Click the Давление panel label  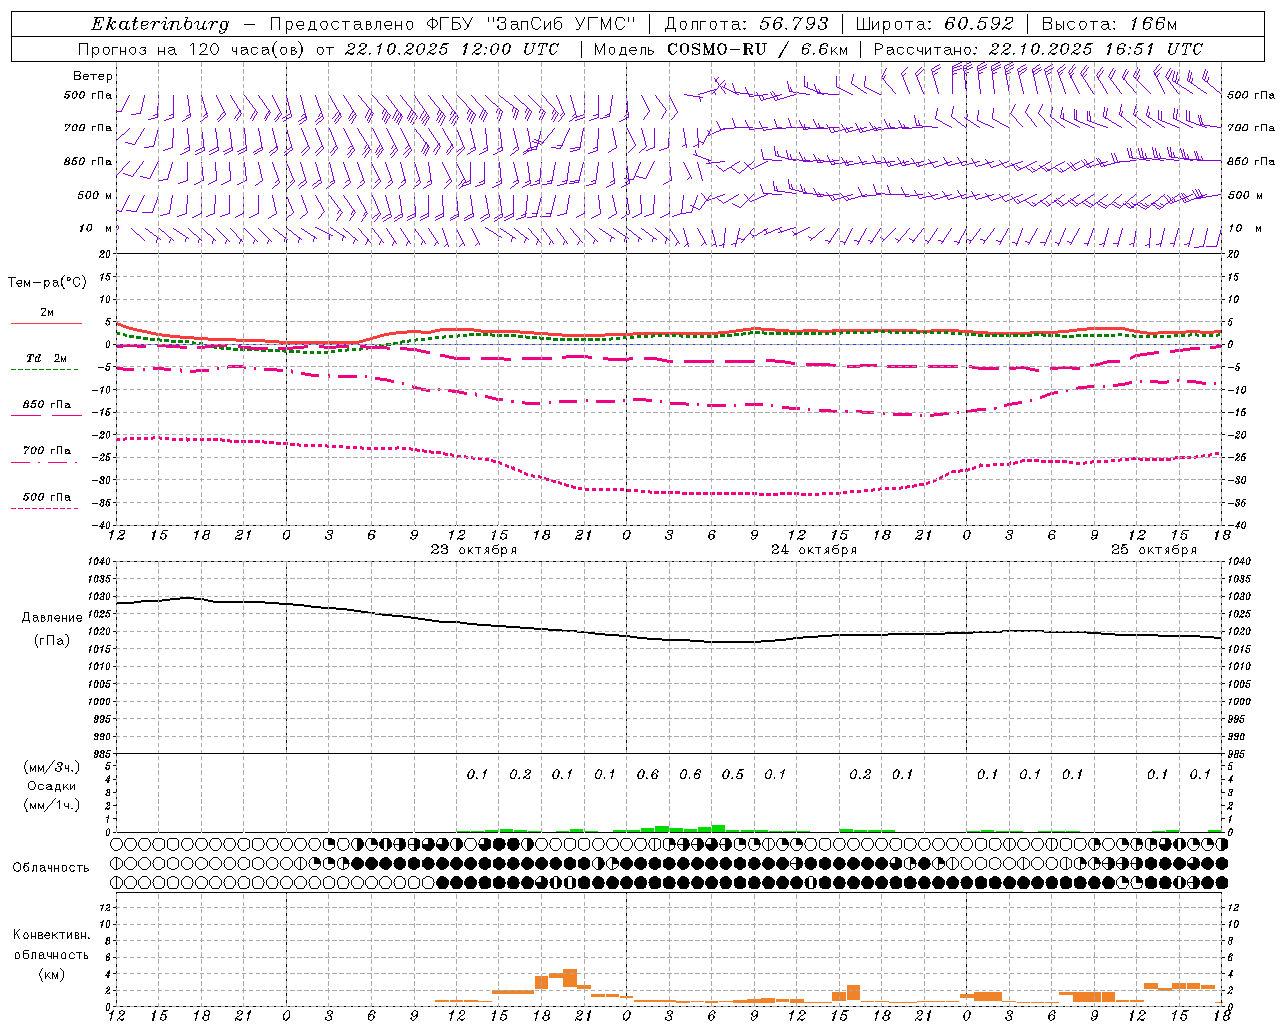tap(52, 618)
